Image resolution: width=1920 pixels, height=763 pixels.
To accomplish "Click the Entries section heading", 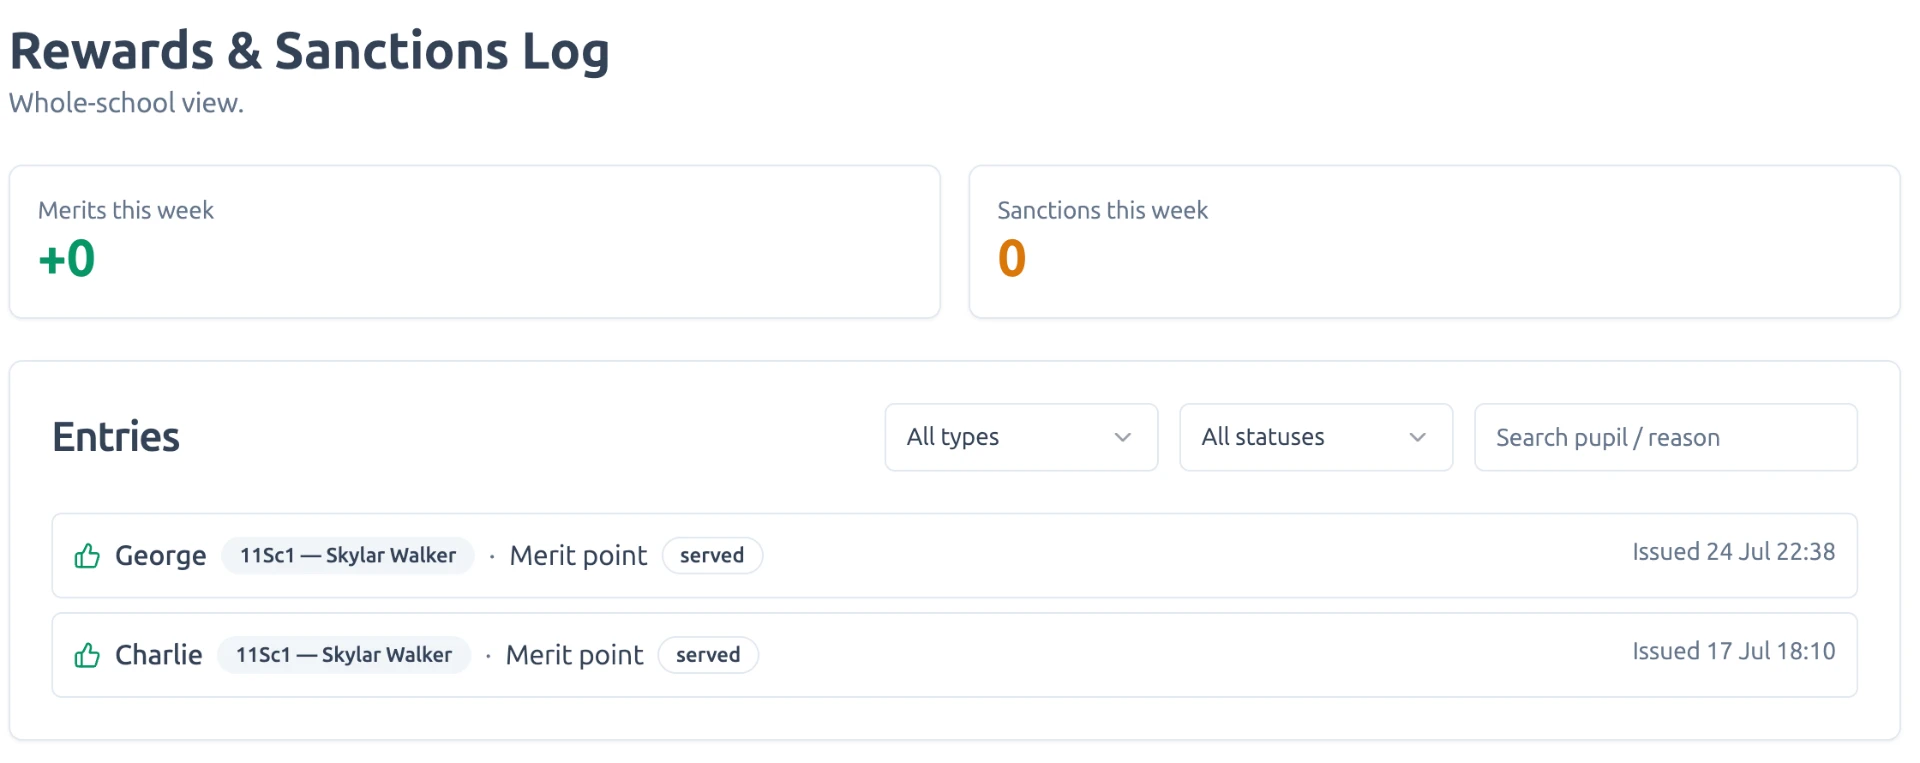I will point(116,437).
